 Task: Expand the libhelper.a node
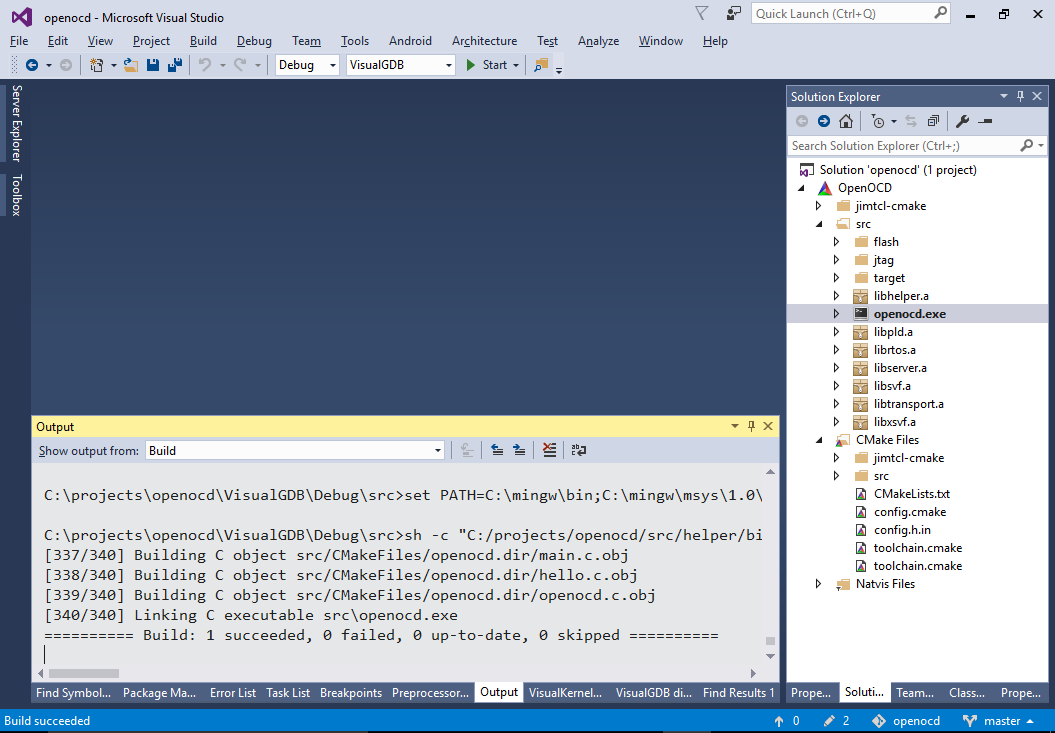[x=836, y=295]
